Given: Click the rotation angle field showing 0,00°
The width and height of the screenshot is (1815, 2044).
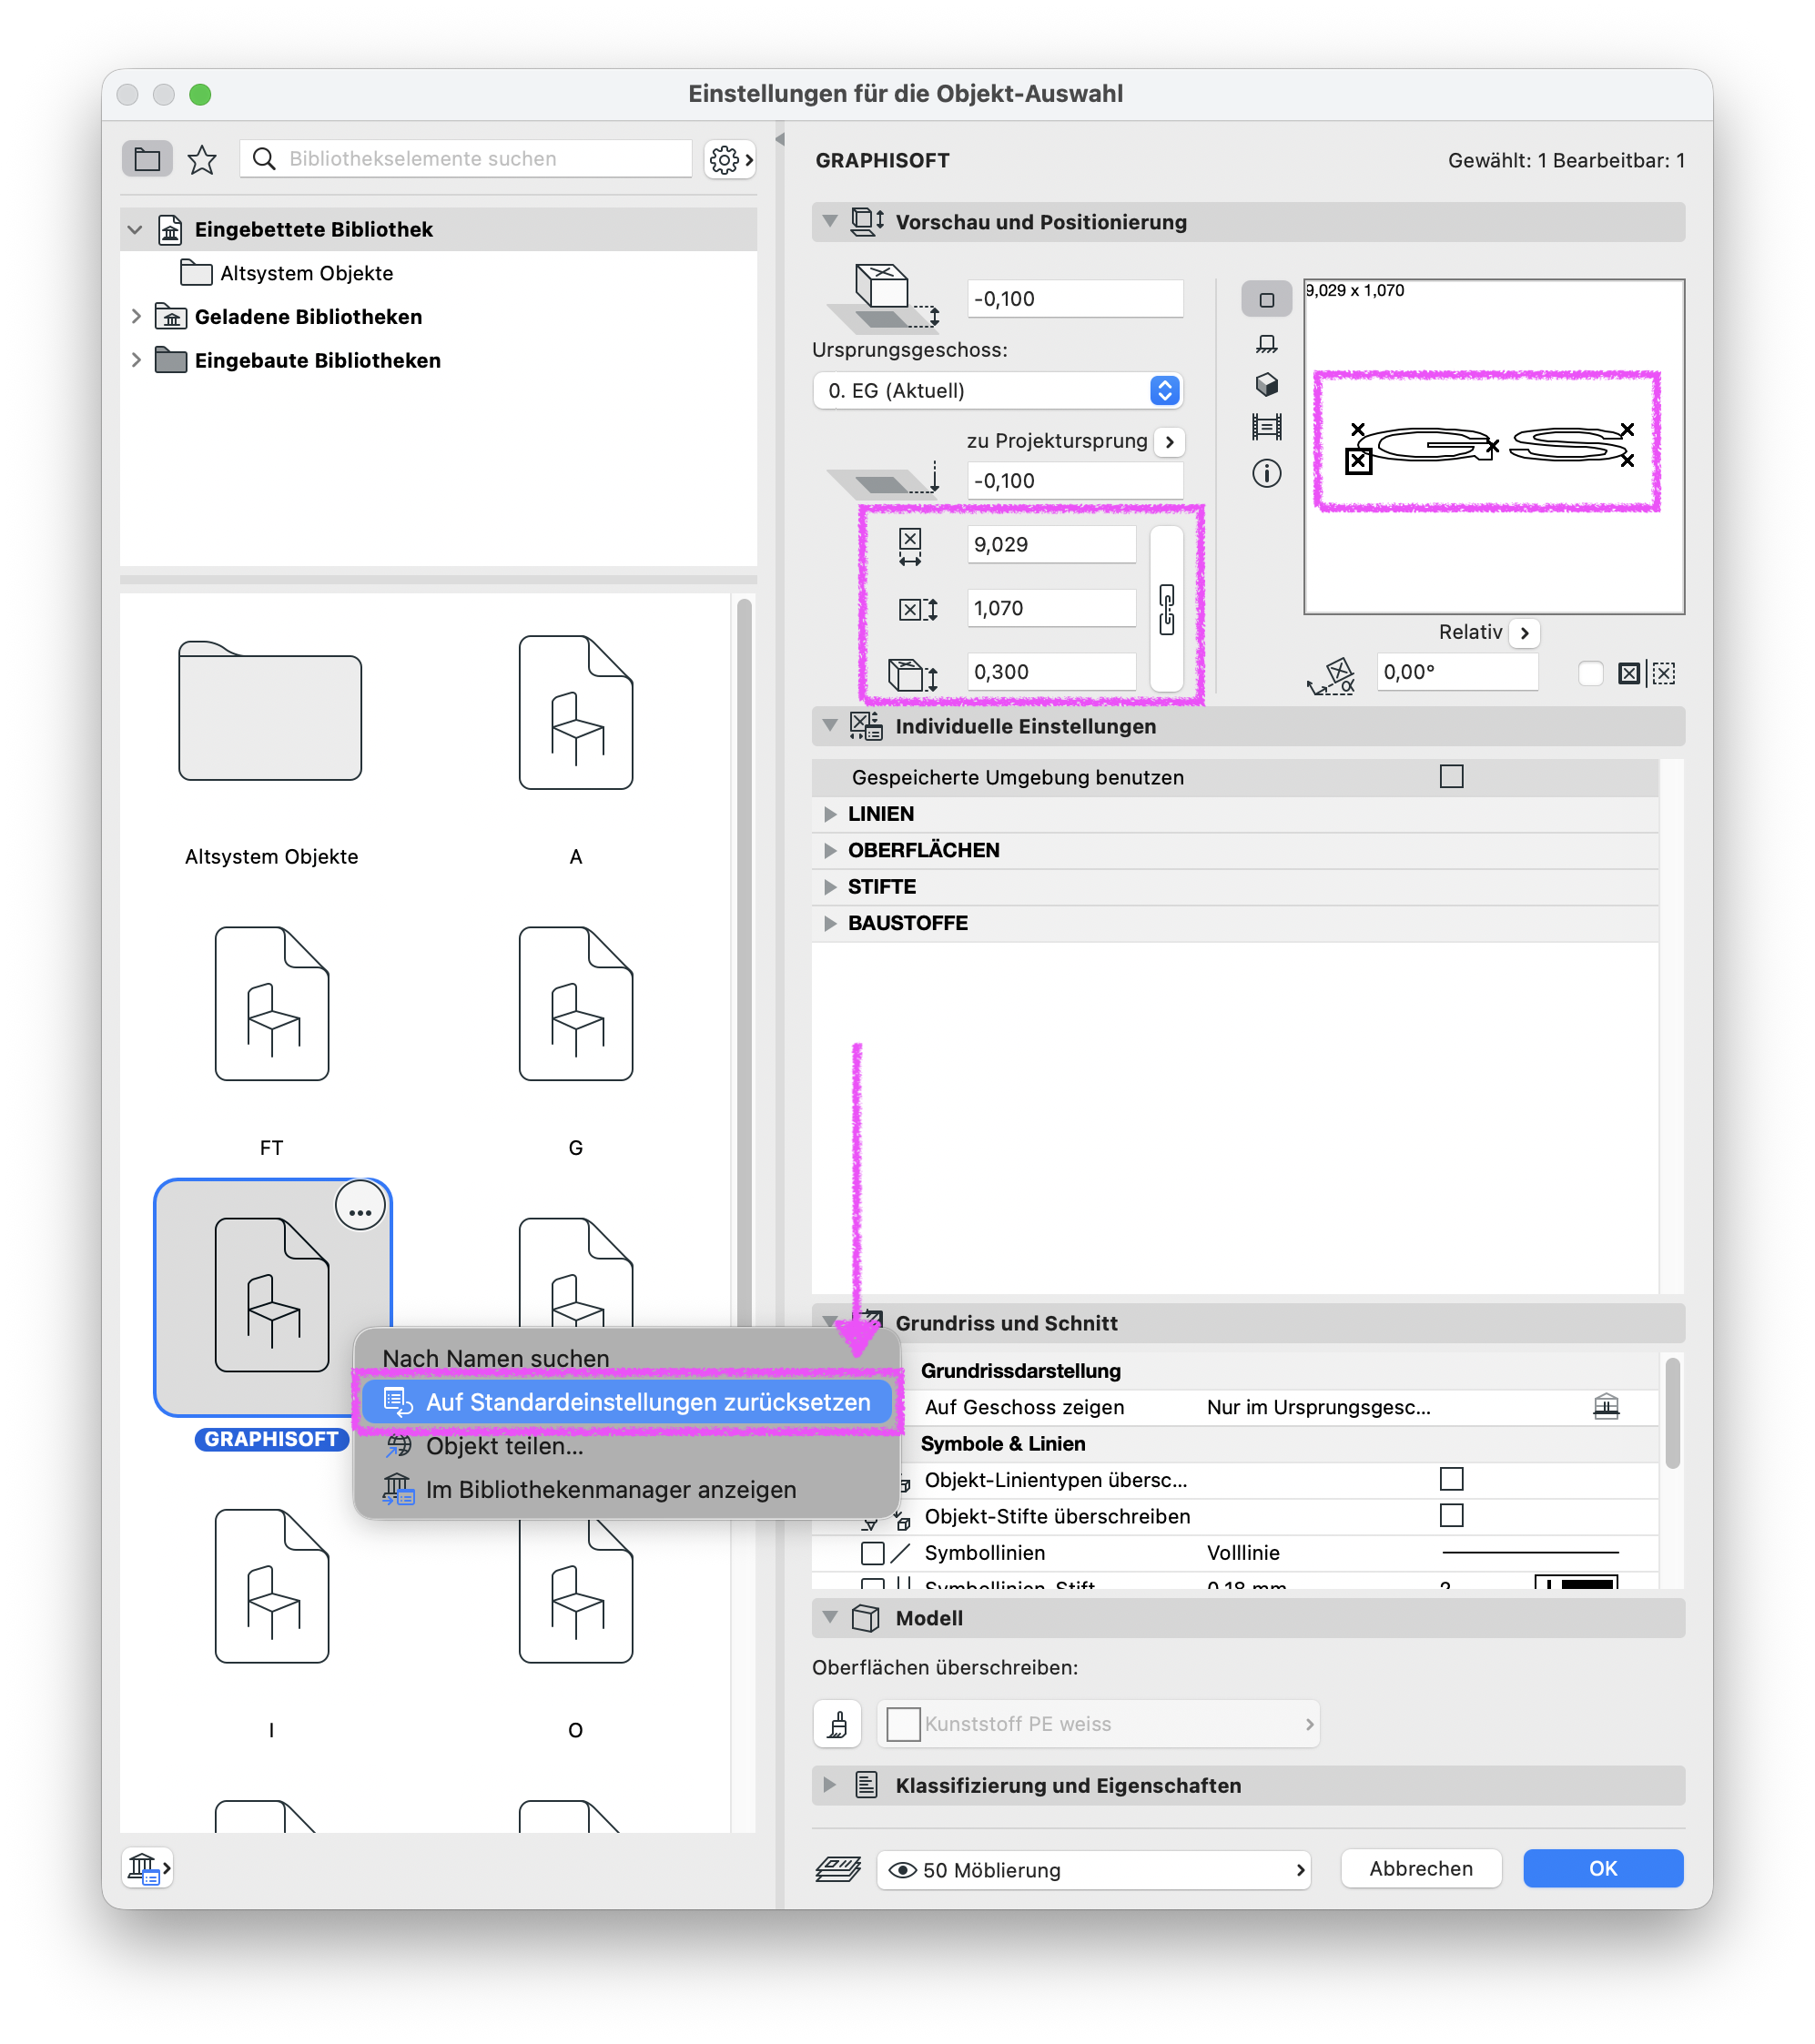Looking at the screenshot, I should coord(1456,672).
